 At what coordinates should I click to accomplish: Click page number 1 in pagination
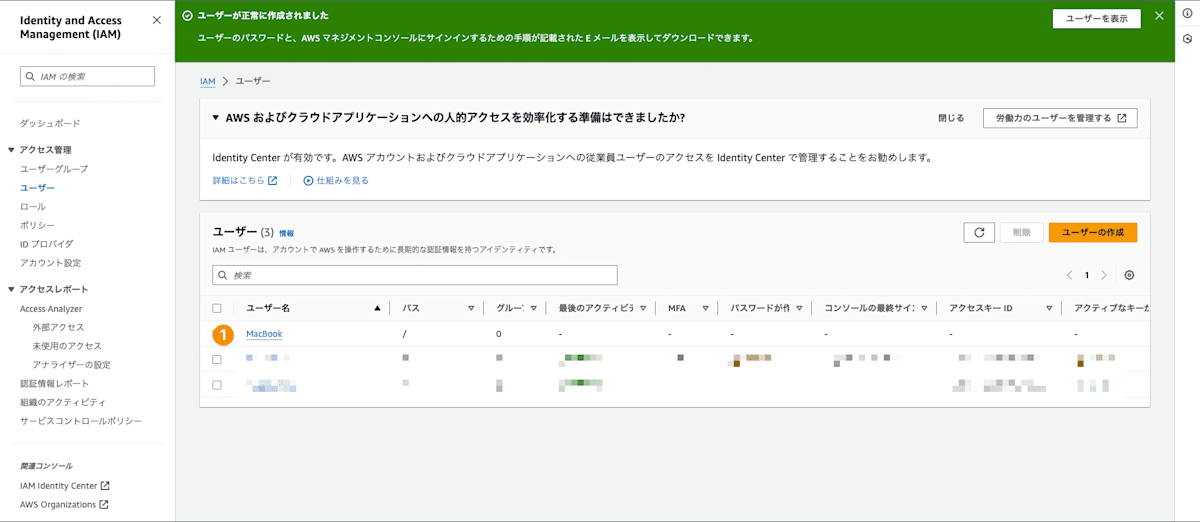point(1087,275)
